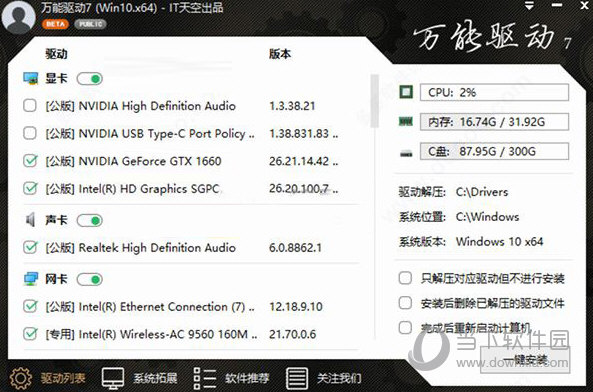593x392 pixels.
Task: Select the Intel(R) Wireless-AC 9560 160M row name
Action: [x=151, y=334]
